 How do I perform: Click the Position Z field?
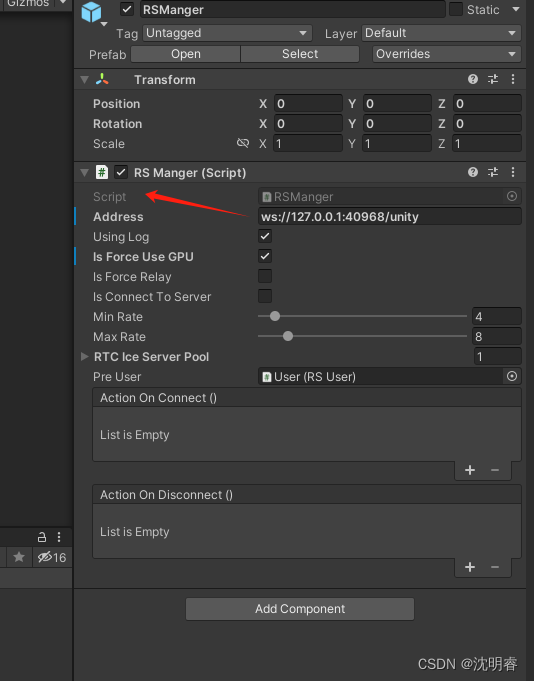coord(487,103)
